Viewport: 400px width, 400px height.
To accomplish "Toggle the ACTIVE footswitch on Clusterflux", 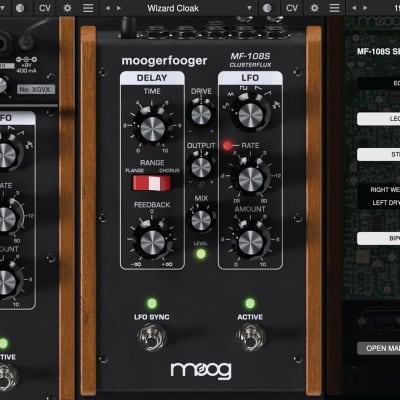I will pos(252,337).
